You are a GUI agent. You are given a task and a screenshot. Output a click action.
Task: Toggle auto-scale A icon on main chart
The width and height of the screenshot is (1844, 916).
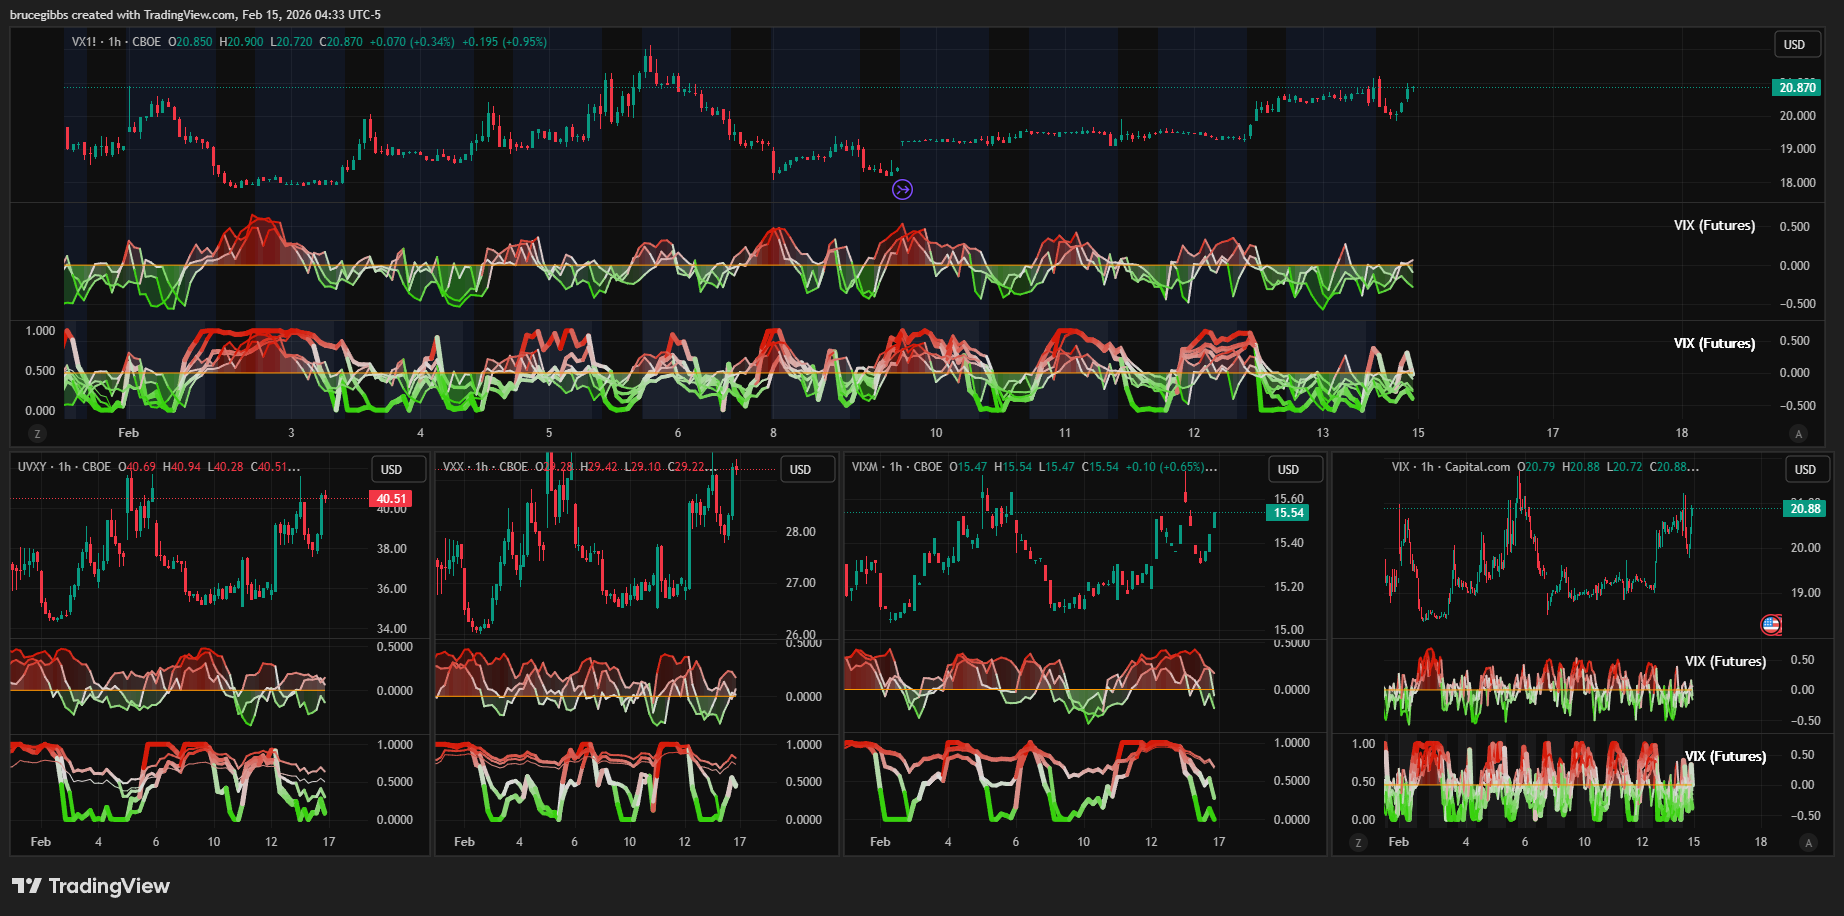tap(1798, 434)
